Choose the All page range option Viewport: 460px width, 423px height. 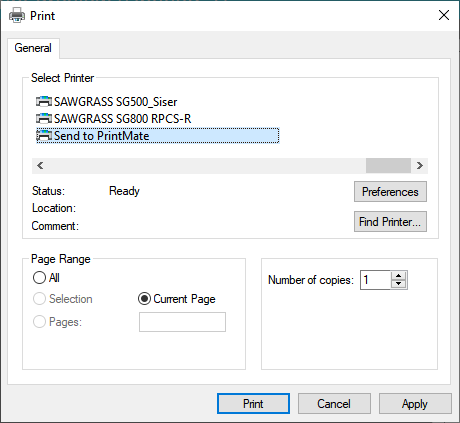[39, 277]
